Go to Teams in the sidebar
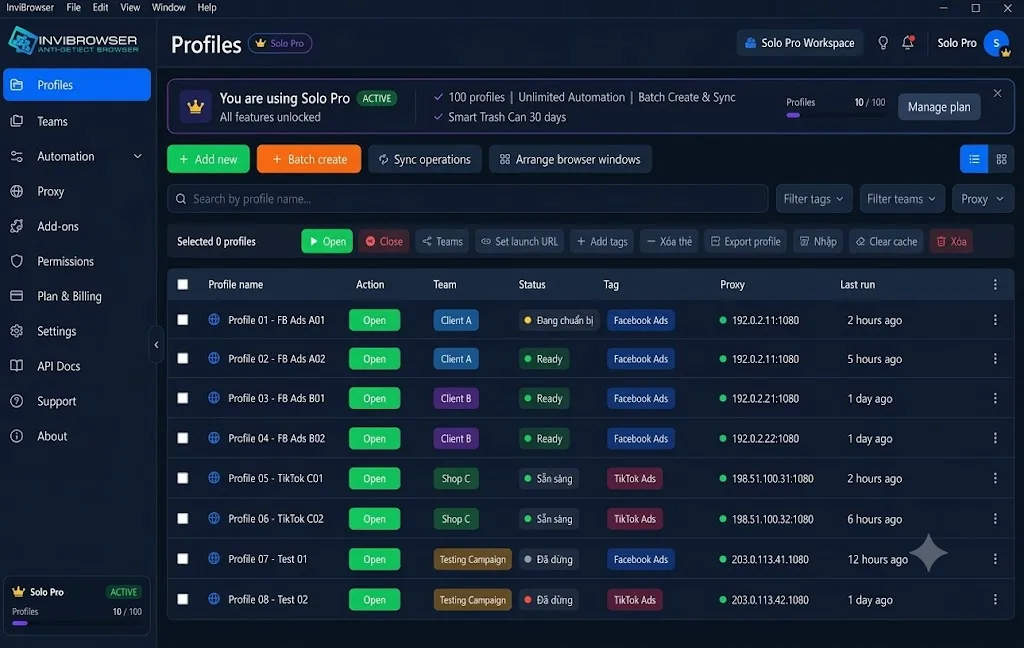The width and height of the screenshot is (1024, 648). point(76,122)
